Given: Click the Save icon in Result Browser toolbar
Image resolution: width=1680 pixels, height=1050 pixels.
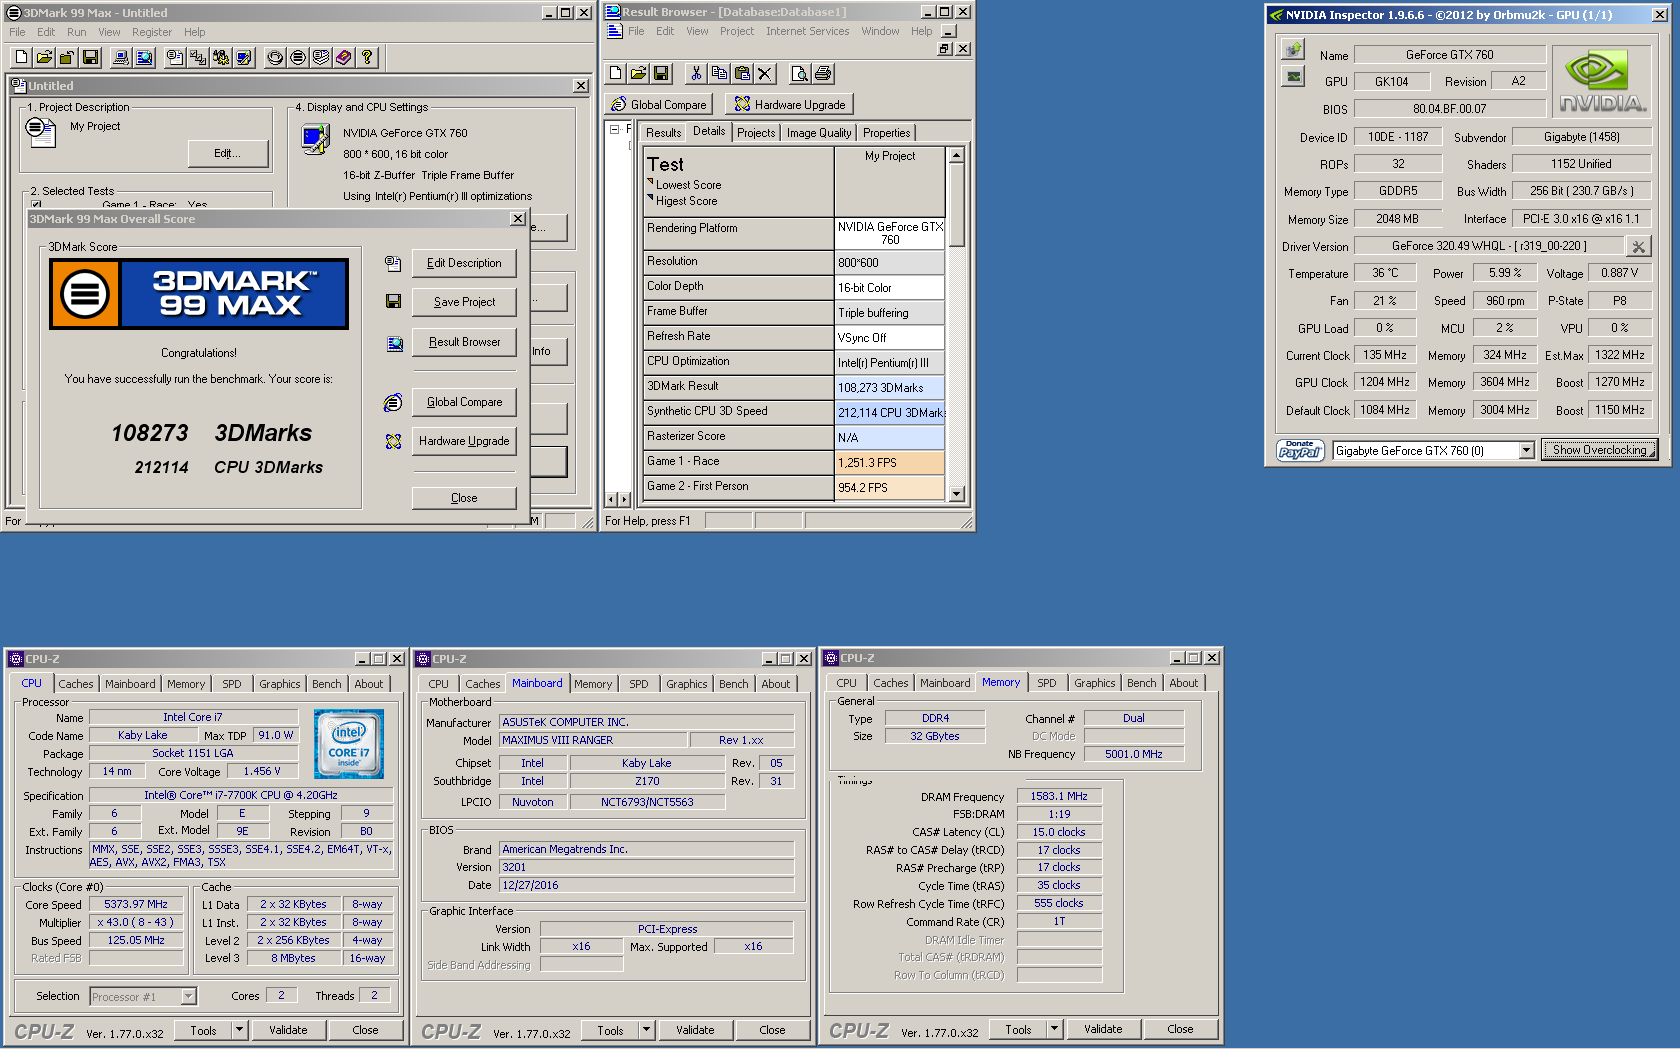Looking at the screenshot, I should pyautogui.click(x=661, y=73).
